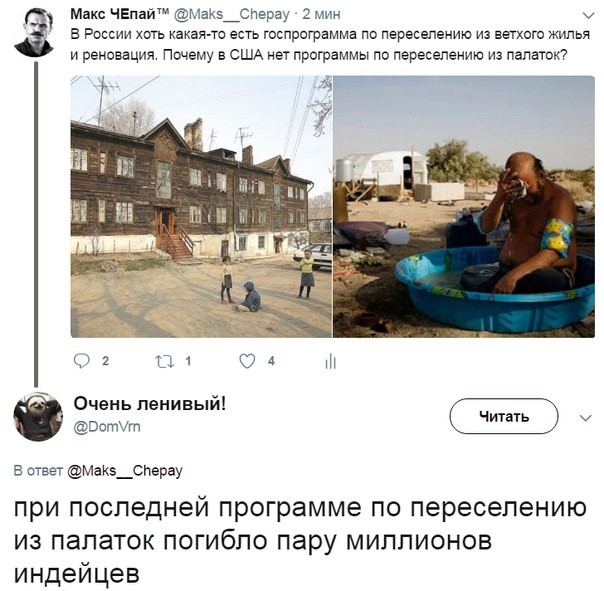This screenshot has width=604, height=591.
Task: Open the photo of man in pool
Action: [x=464, y=207]
